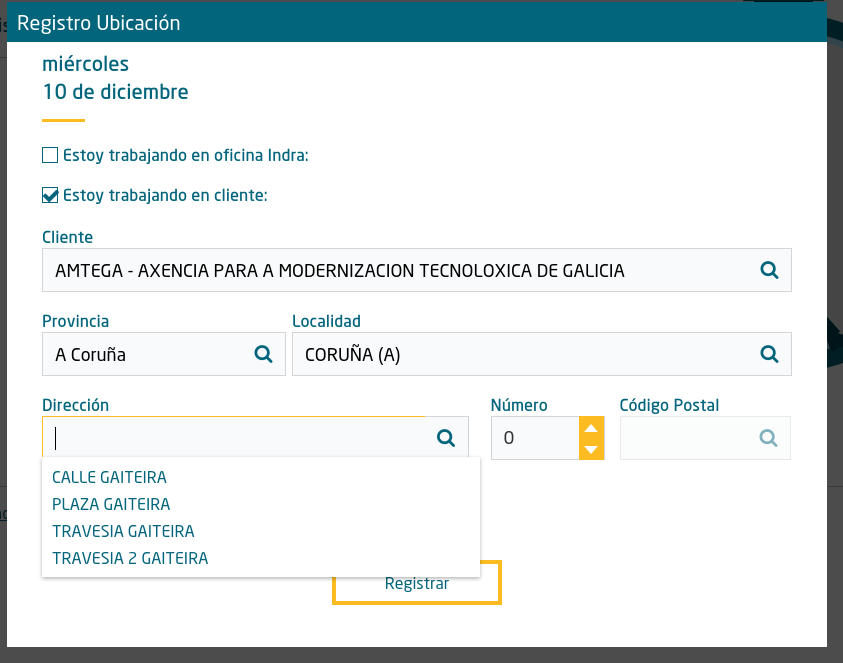Viewport: 843px width, 663px height.
Task: Decrease Número with the down arrow
Action: 591,449
